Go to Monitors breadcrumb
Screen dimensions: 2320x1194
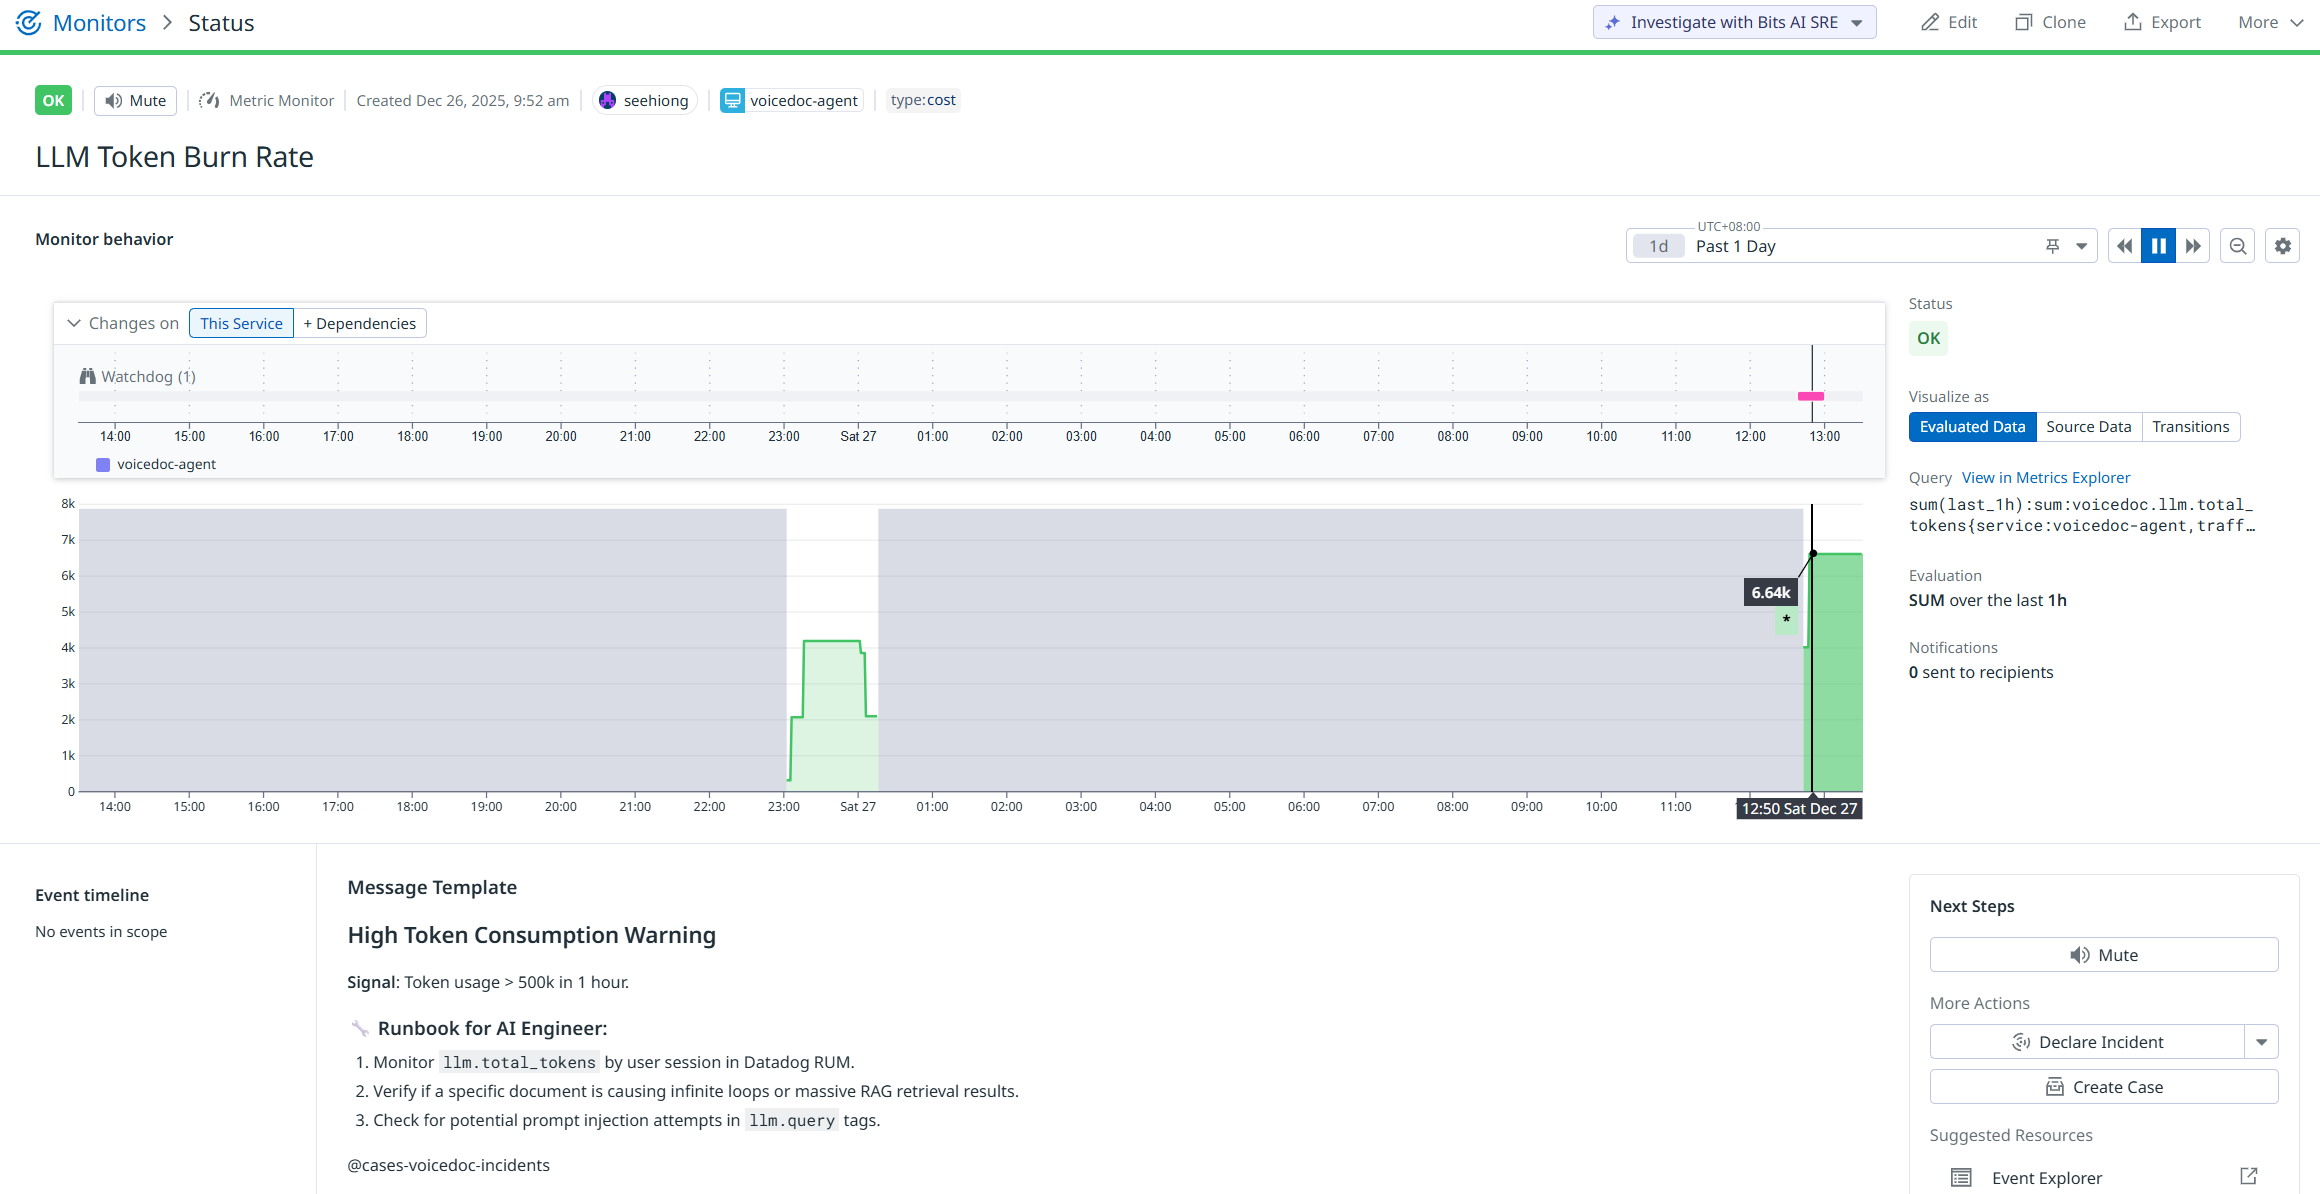coord(99,22)
